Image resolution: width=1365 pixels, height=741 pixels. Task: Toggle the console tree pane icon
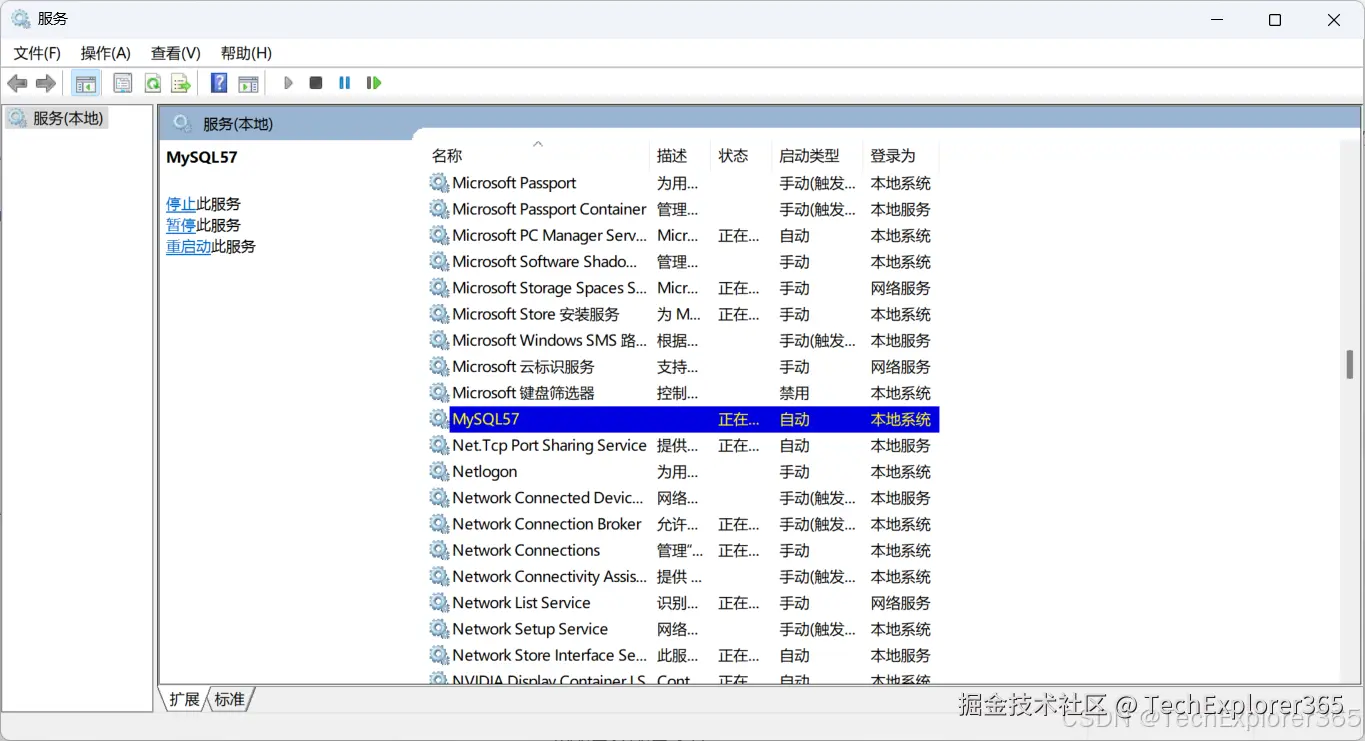pyautogui.click(x=86, y=83)
